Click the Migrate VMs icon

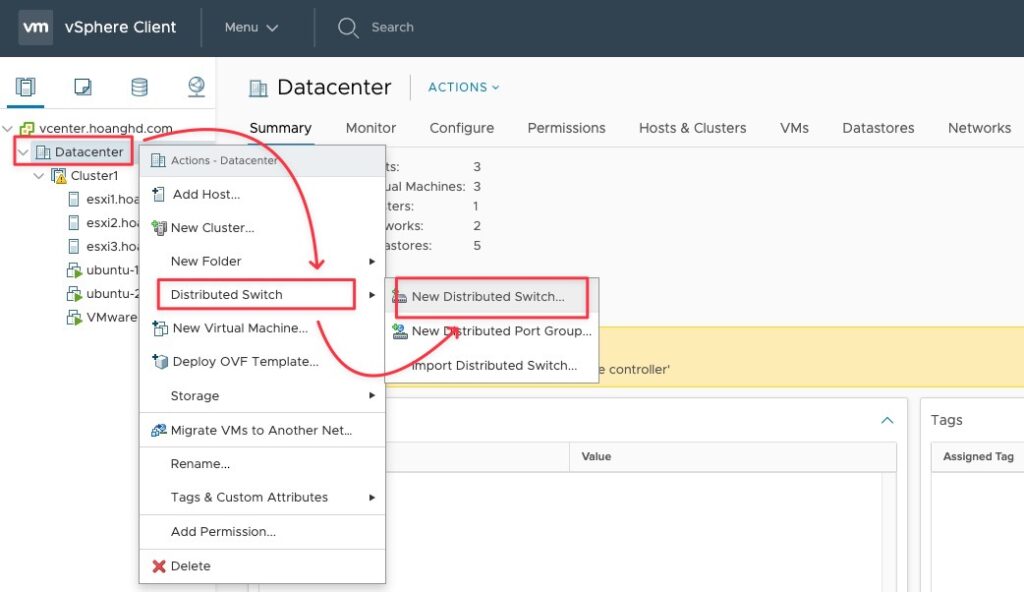tap(159, 430)
